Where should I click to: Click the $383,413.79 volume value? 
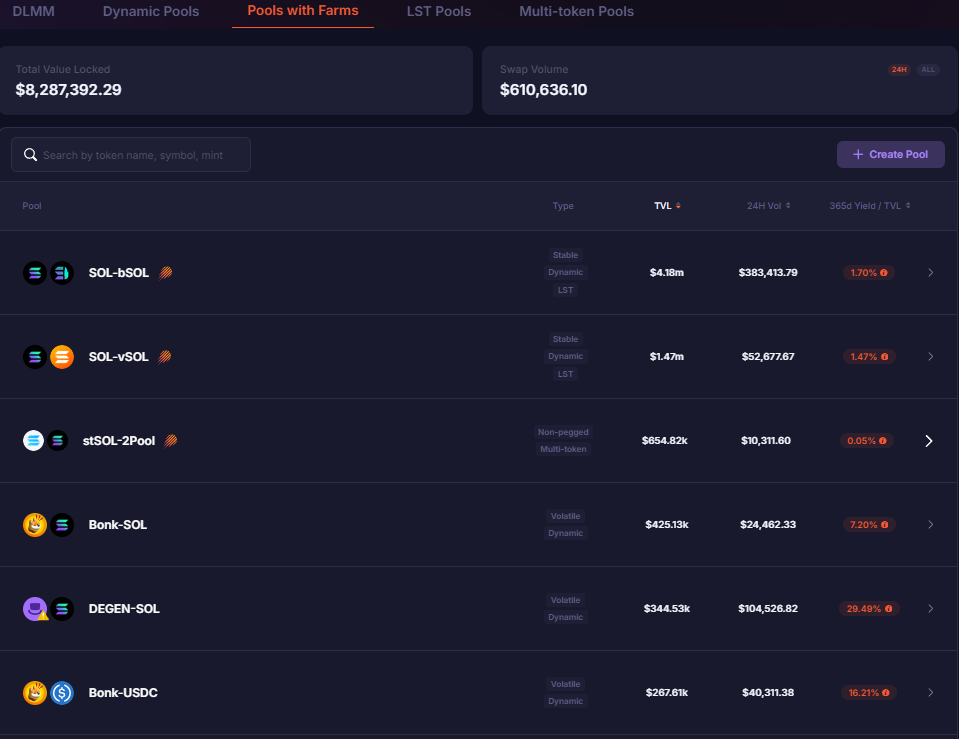[x=768, y=273]
